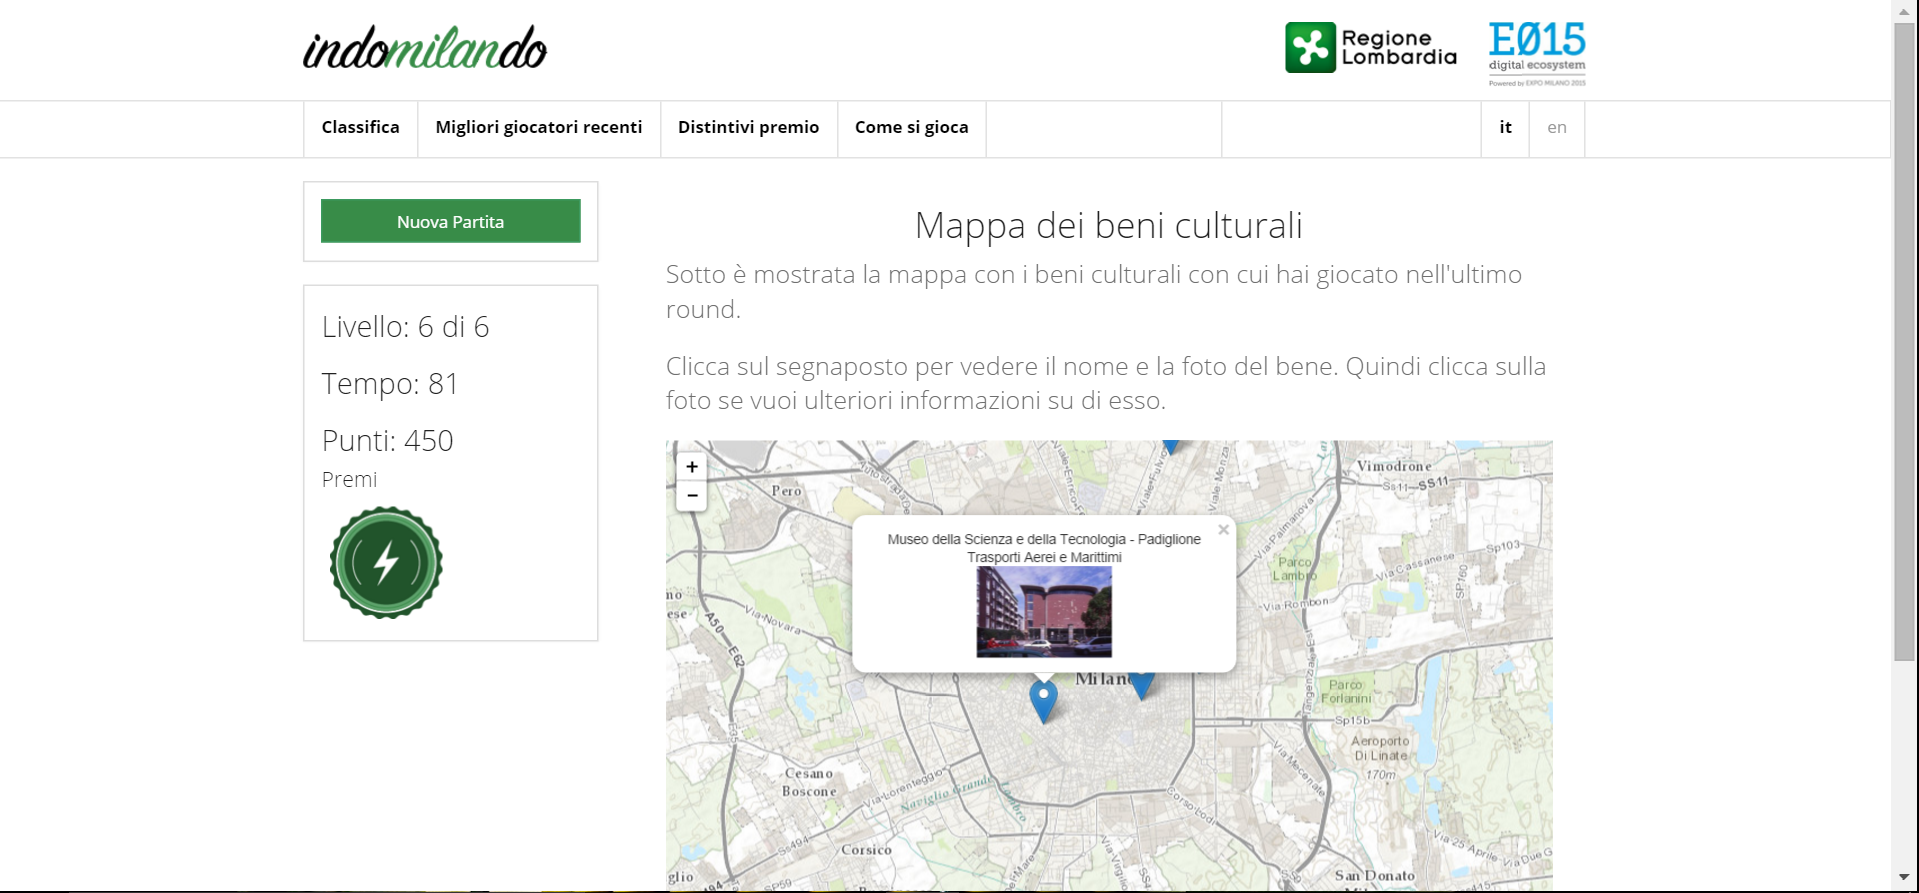Open Come si gioca instructions
Screen dimensions: 1919x893
pos(911,128)
